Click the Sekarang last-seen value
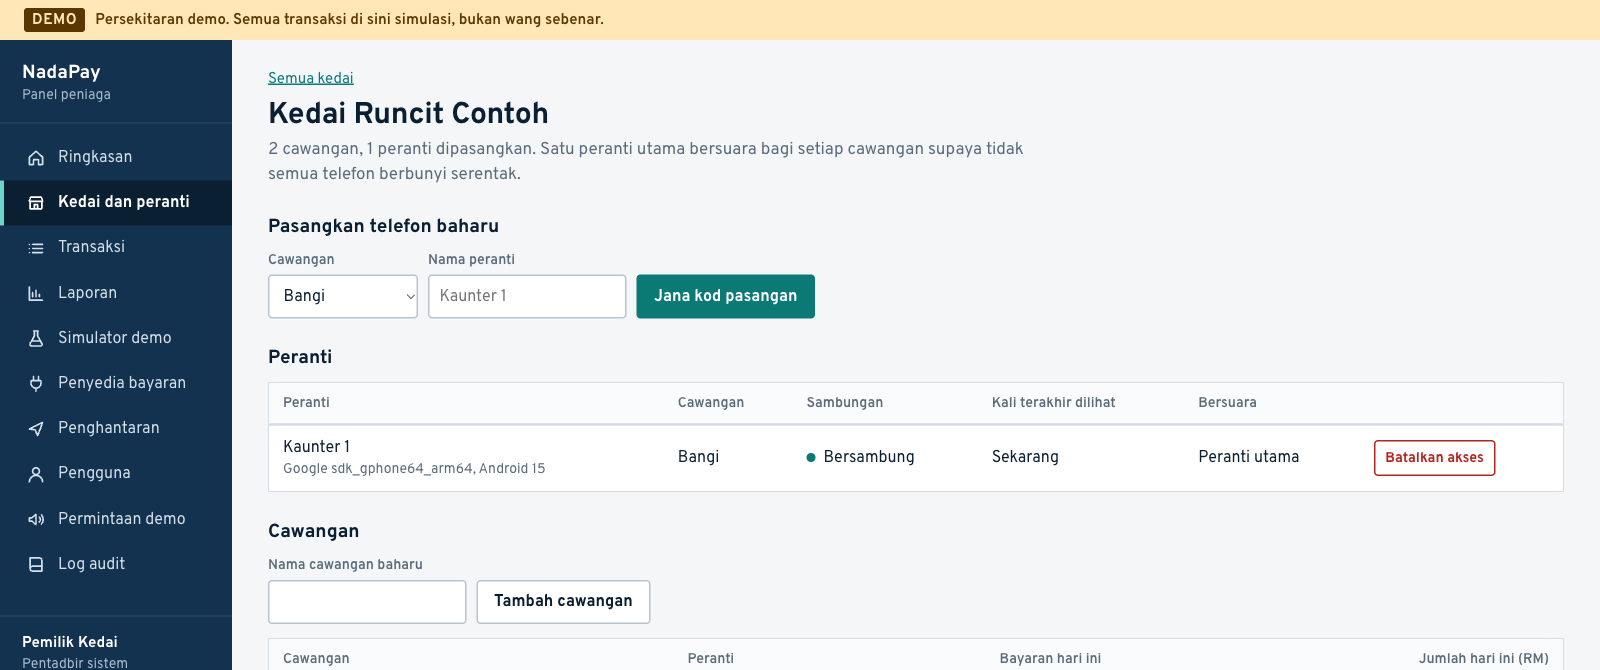The width and height of the screenshot is (1600, 670). click(1025, 457)
